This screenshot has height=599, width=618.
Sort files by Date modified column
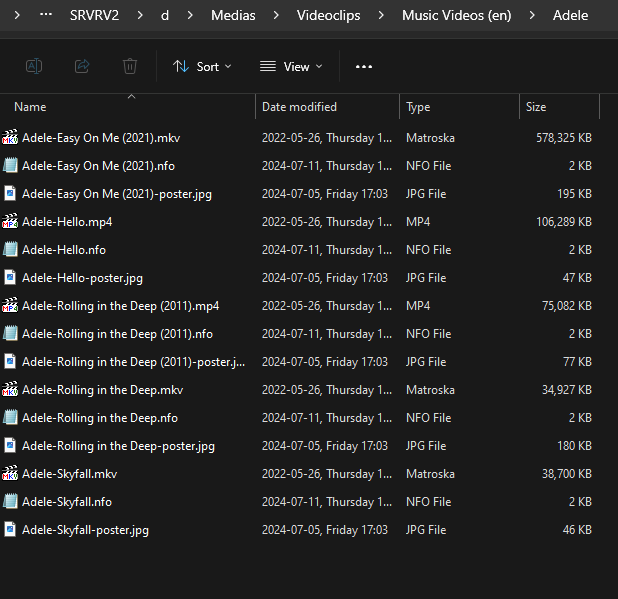coord(299,107)
